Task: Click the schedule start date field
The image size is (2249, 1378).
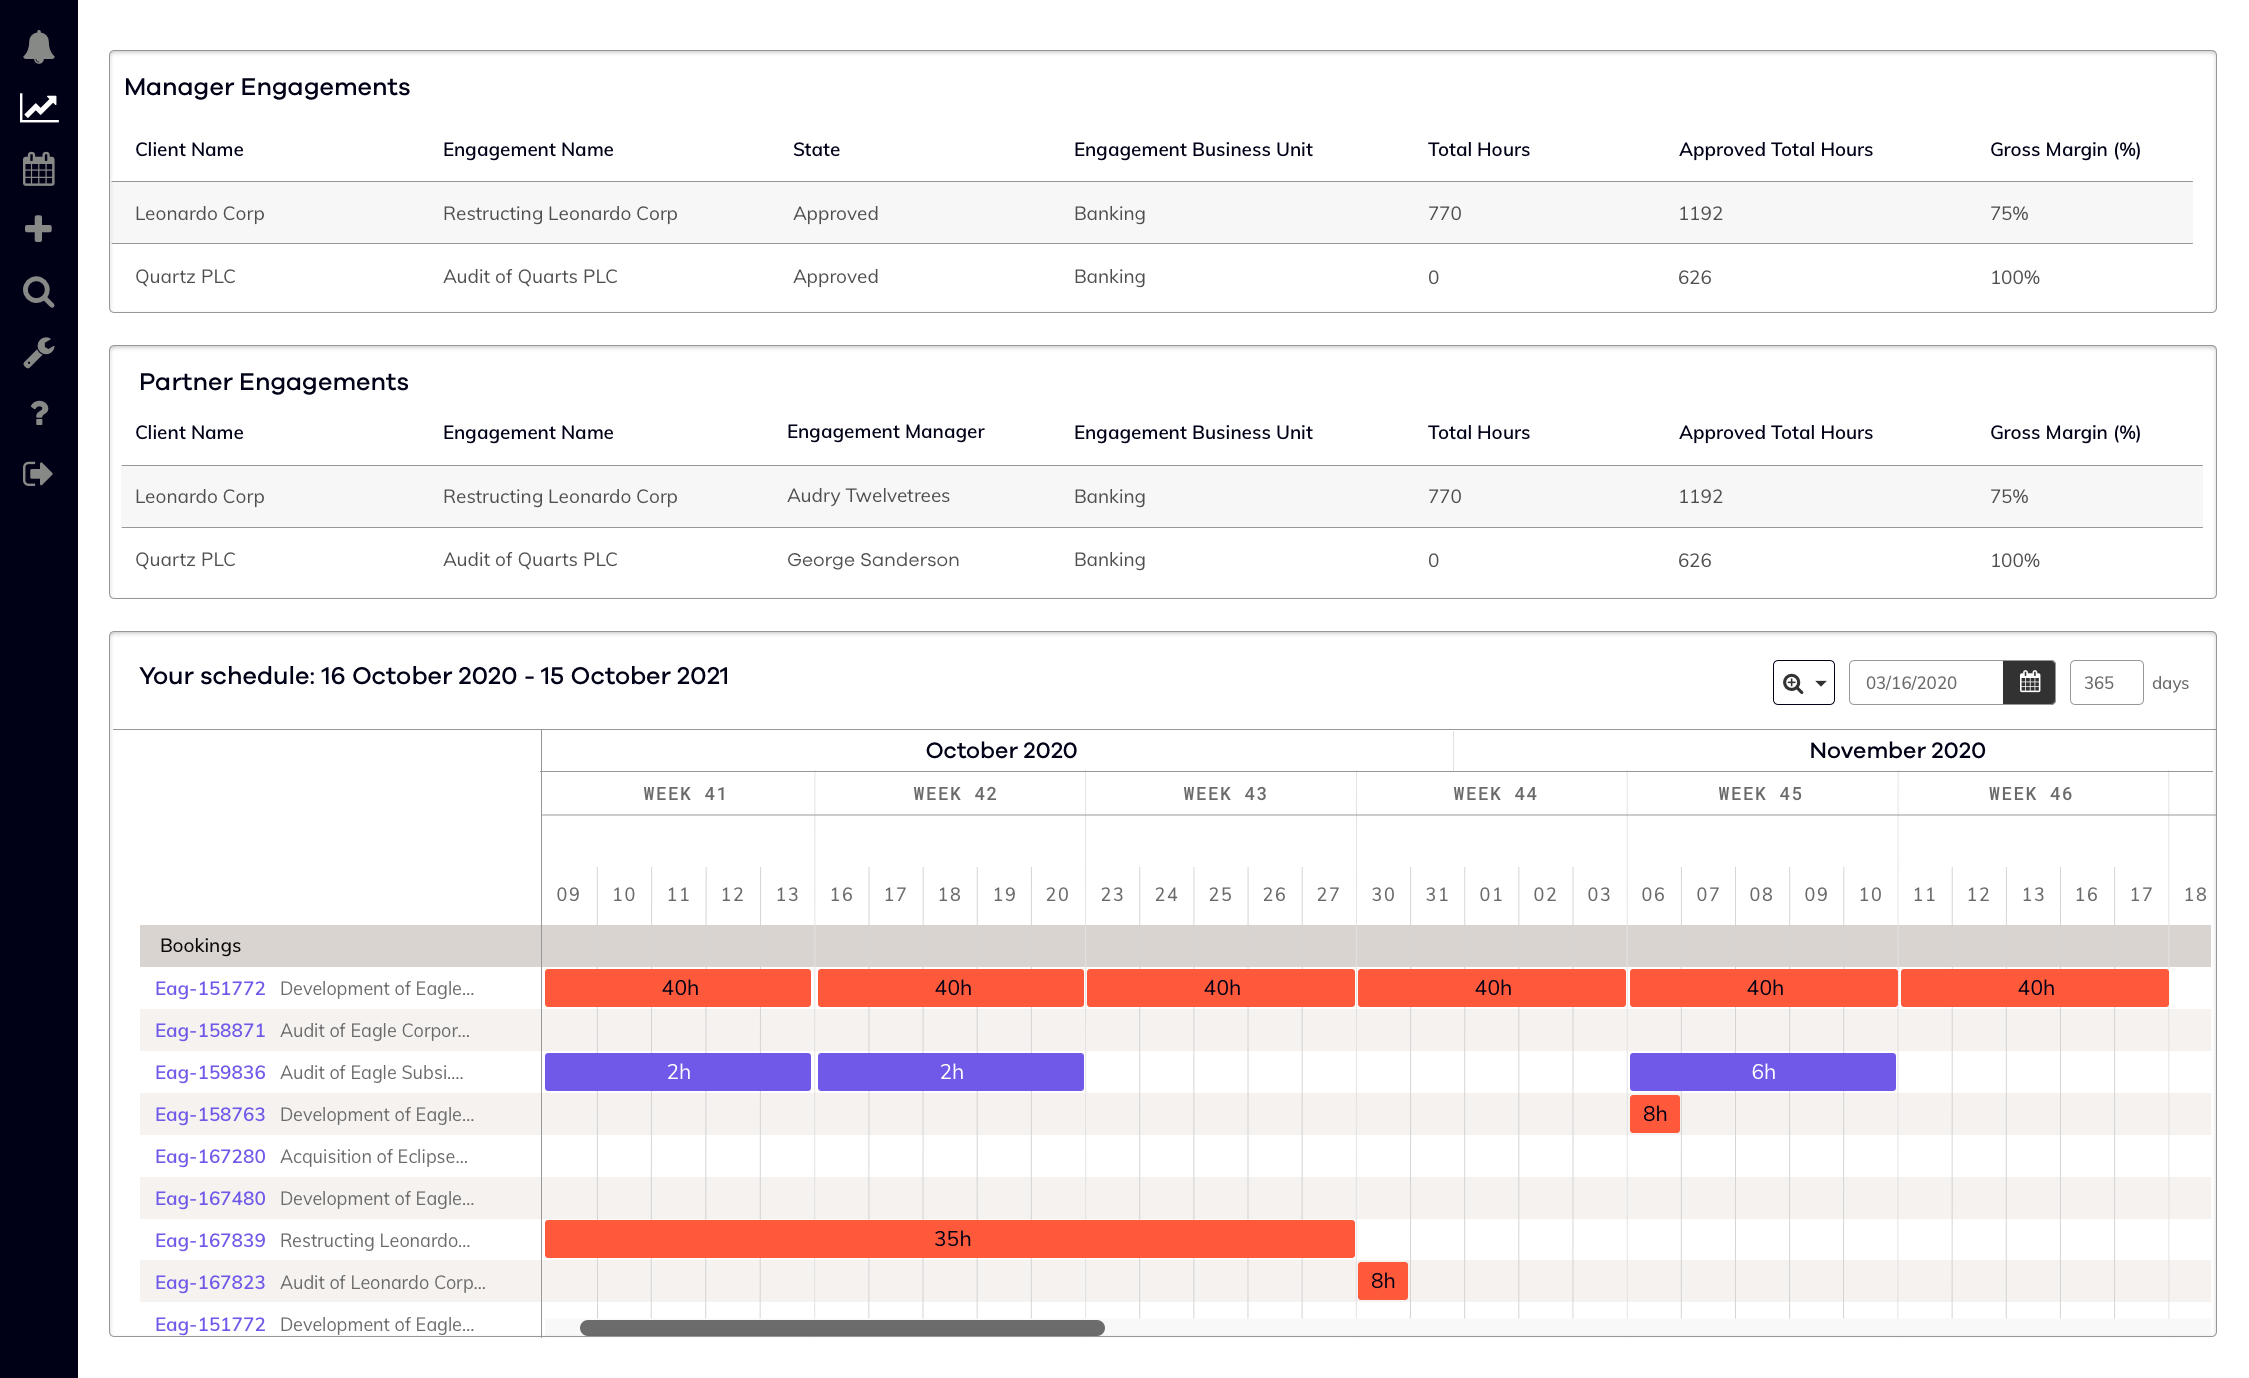Action: click(1925, 683)
